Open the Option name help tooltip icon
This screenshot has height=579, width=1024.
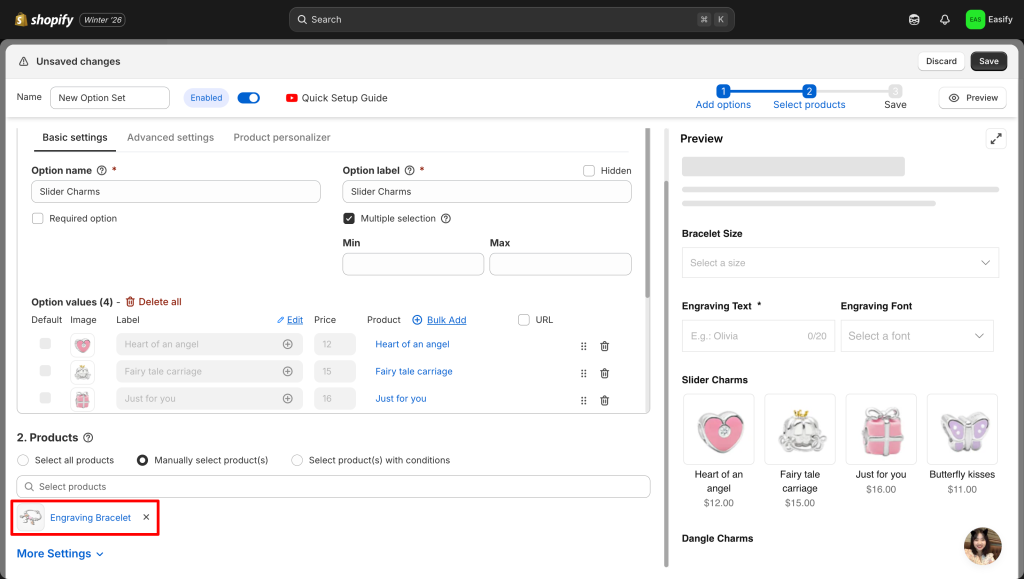[102, 171]
